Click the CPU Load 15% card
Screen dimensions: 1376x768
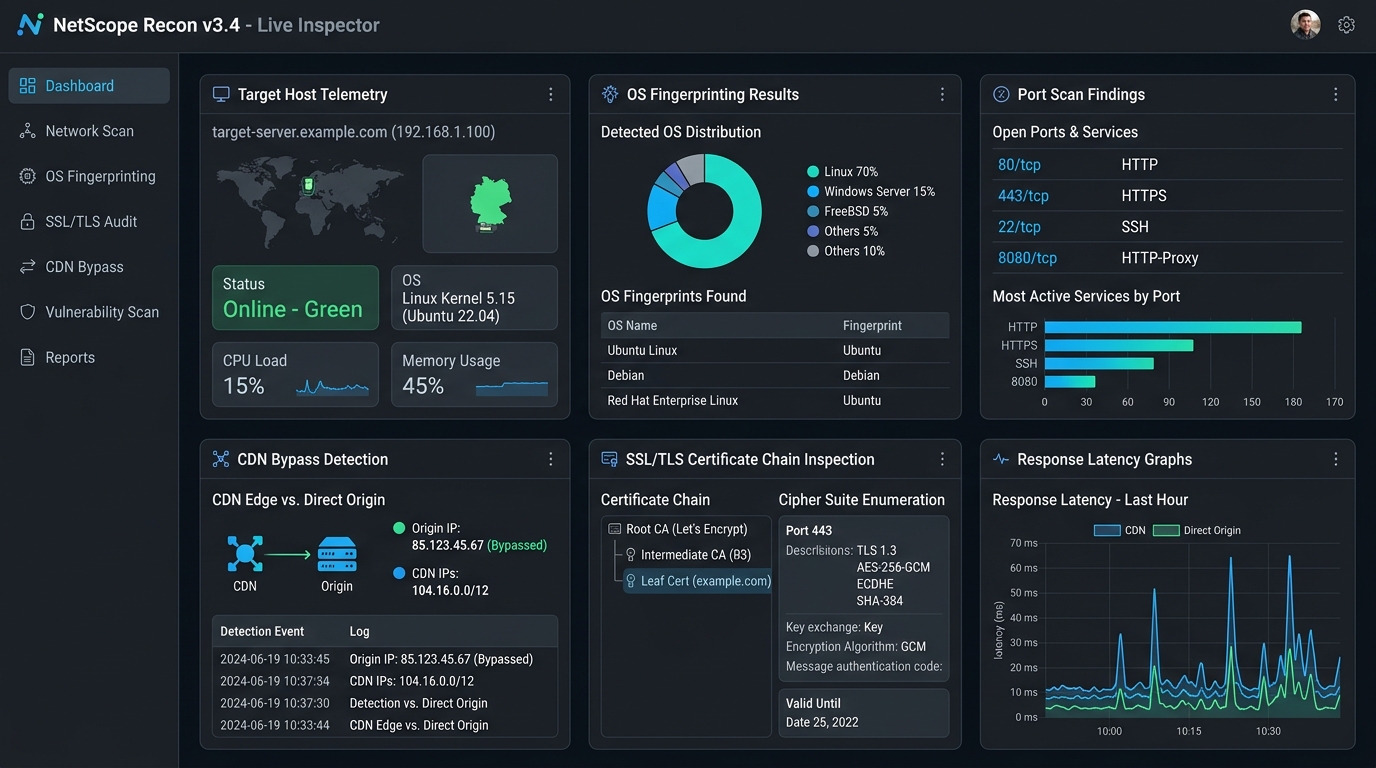pyautogui.click(x=295, y=374)
